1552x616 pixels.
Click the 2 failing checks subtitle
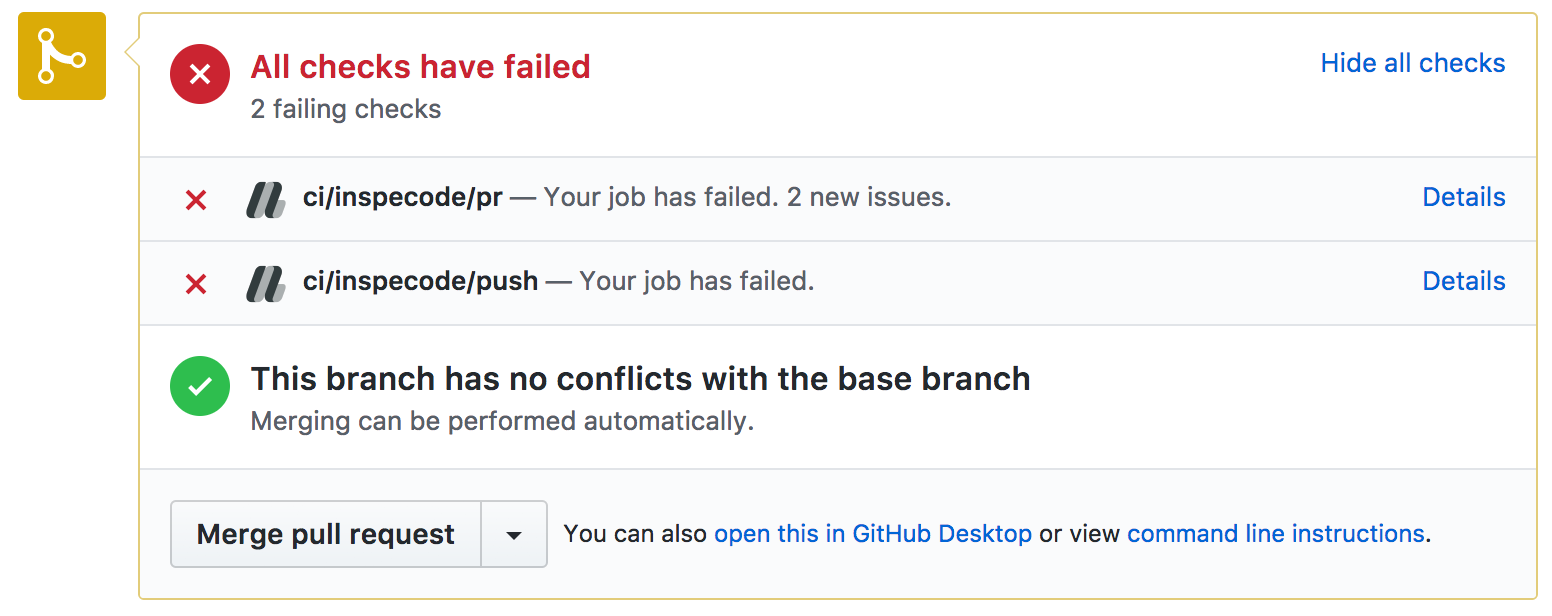(x=346, y=109)
